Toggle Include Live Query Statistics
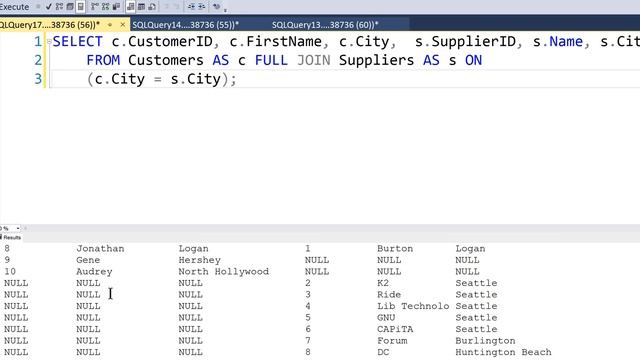Screen dimensions: 640x360 (105, 7)
